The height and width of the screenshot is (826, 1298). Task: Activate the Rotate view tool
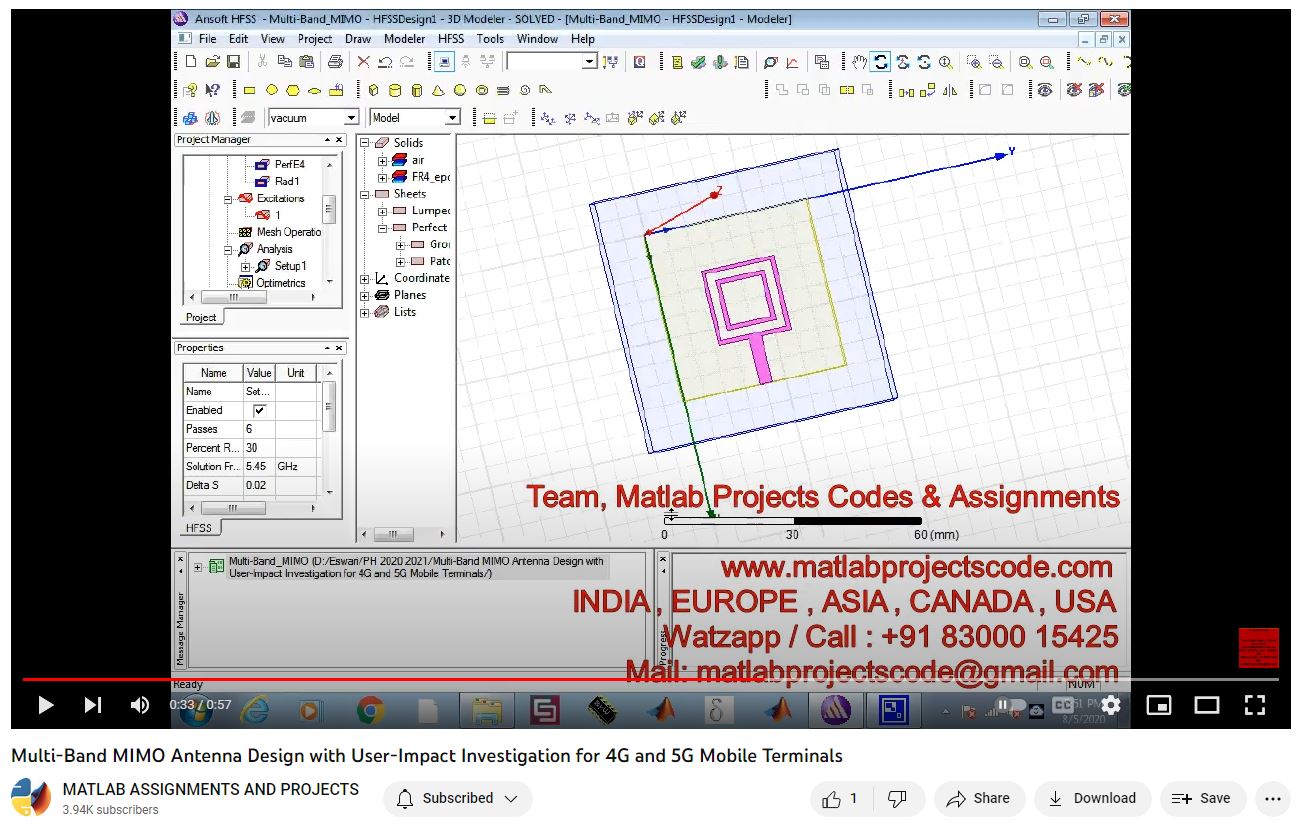pos(880,62)
